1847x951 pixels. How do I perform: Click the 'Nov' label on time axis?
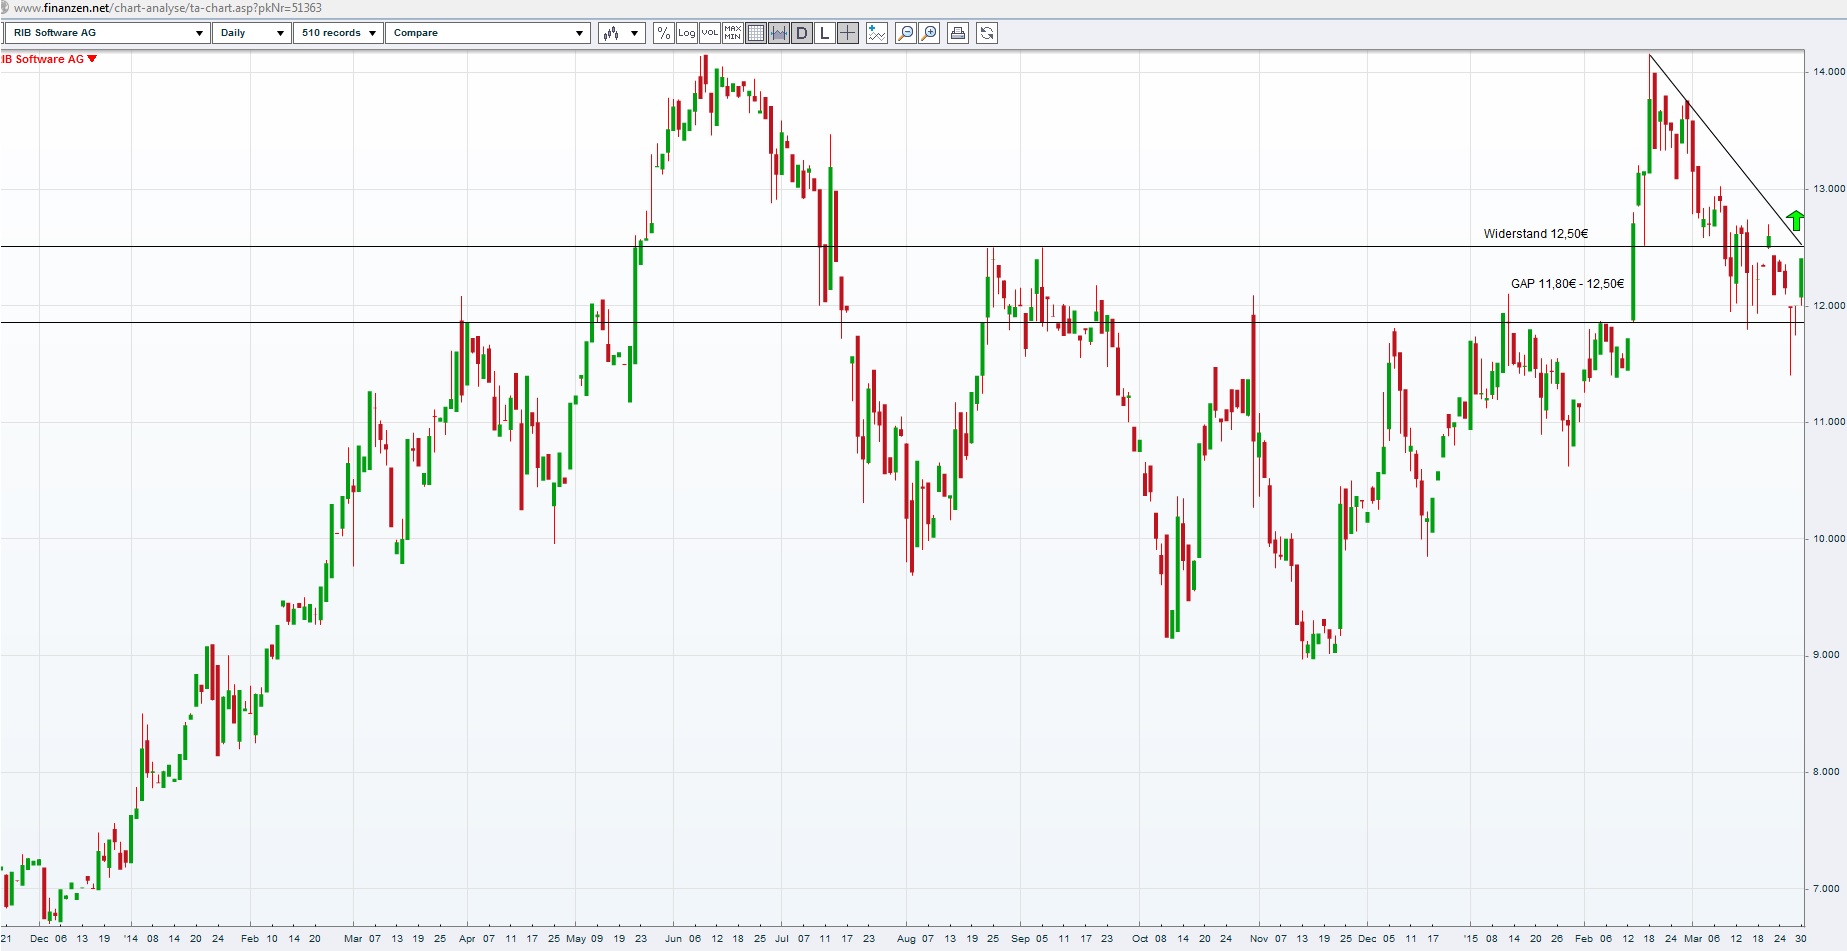pos(1259,939)
